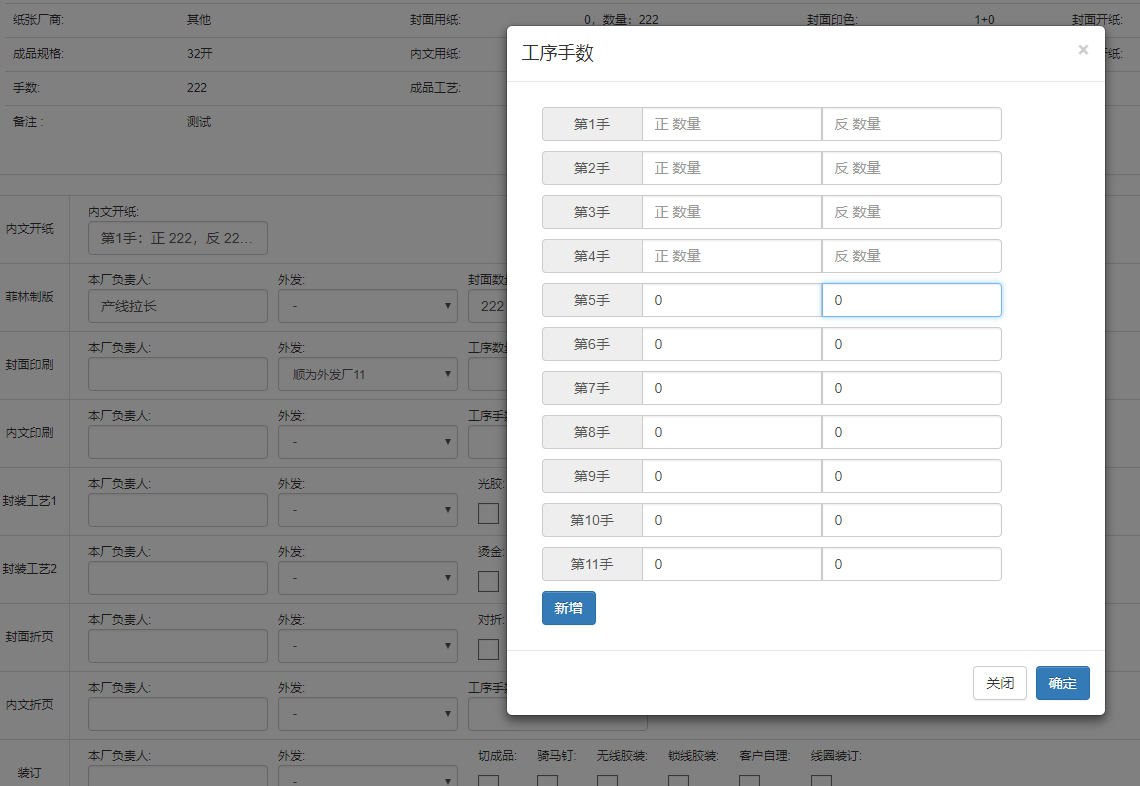Viewport: 1140px width, 786px height.
Task: Select the 第11手 反 quantity input
Action: tap(912, 564)
